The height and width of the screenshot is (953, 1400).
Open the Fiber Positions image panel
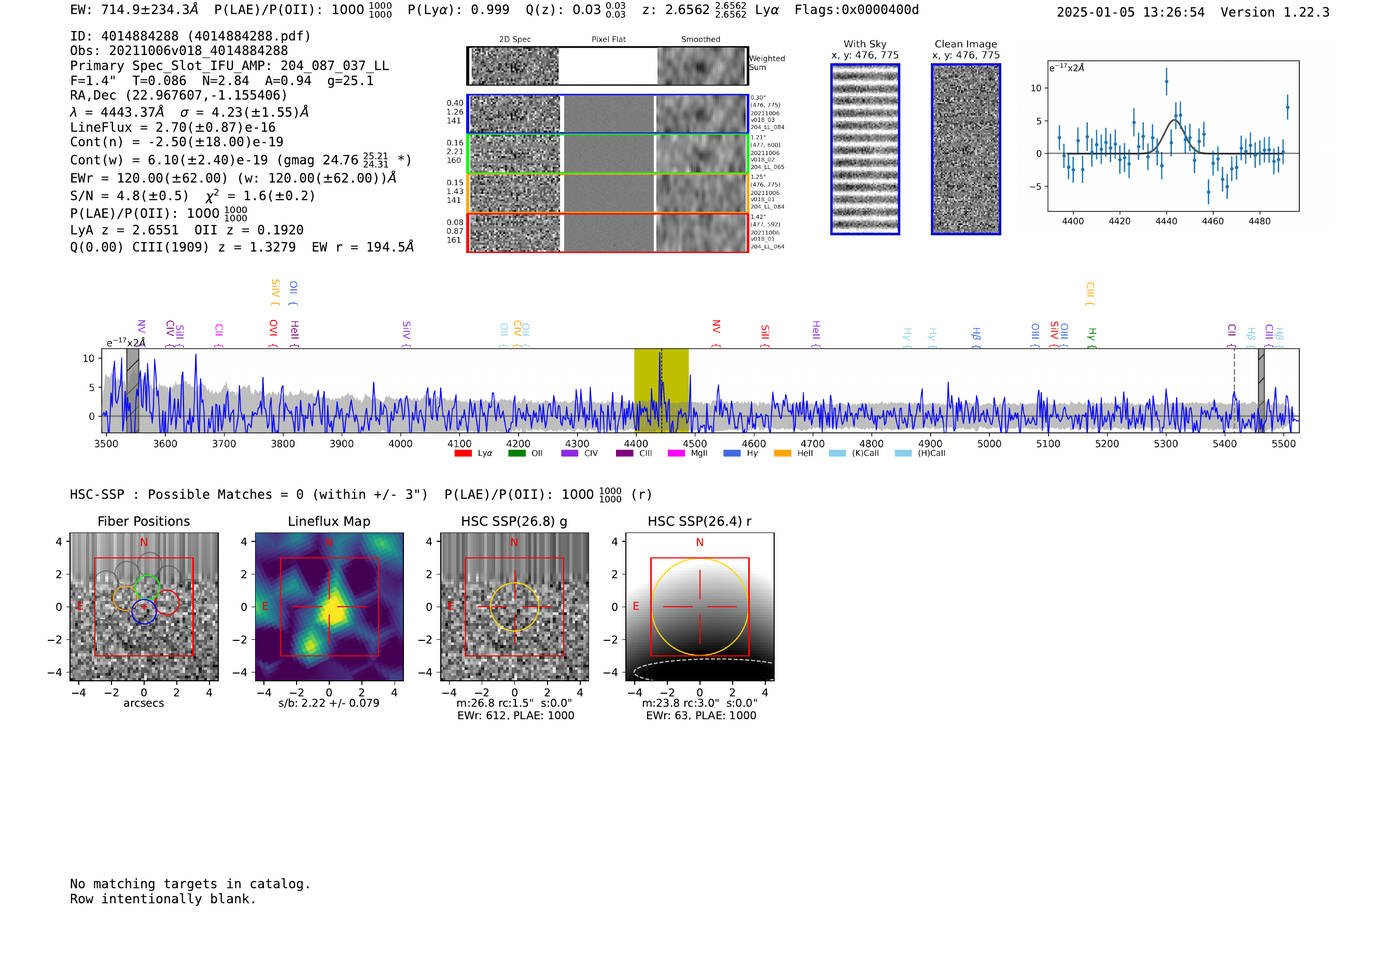(x=144, y=607)
